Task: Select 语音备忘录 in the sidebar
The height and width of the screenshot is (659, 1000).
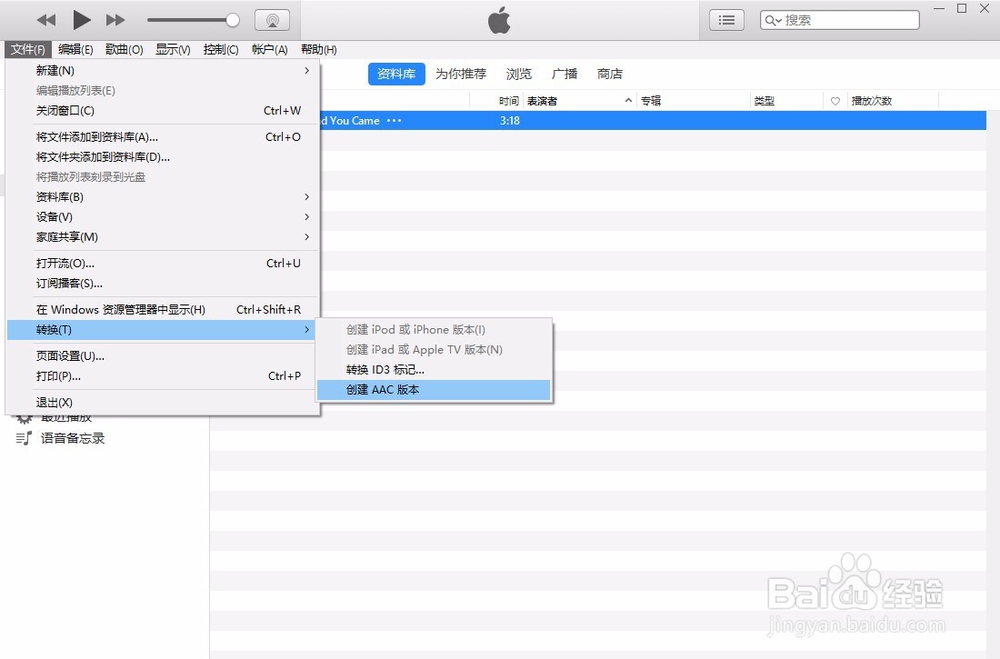Action: 70,438
